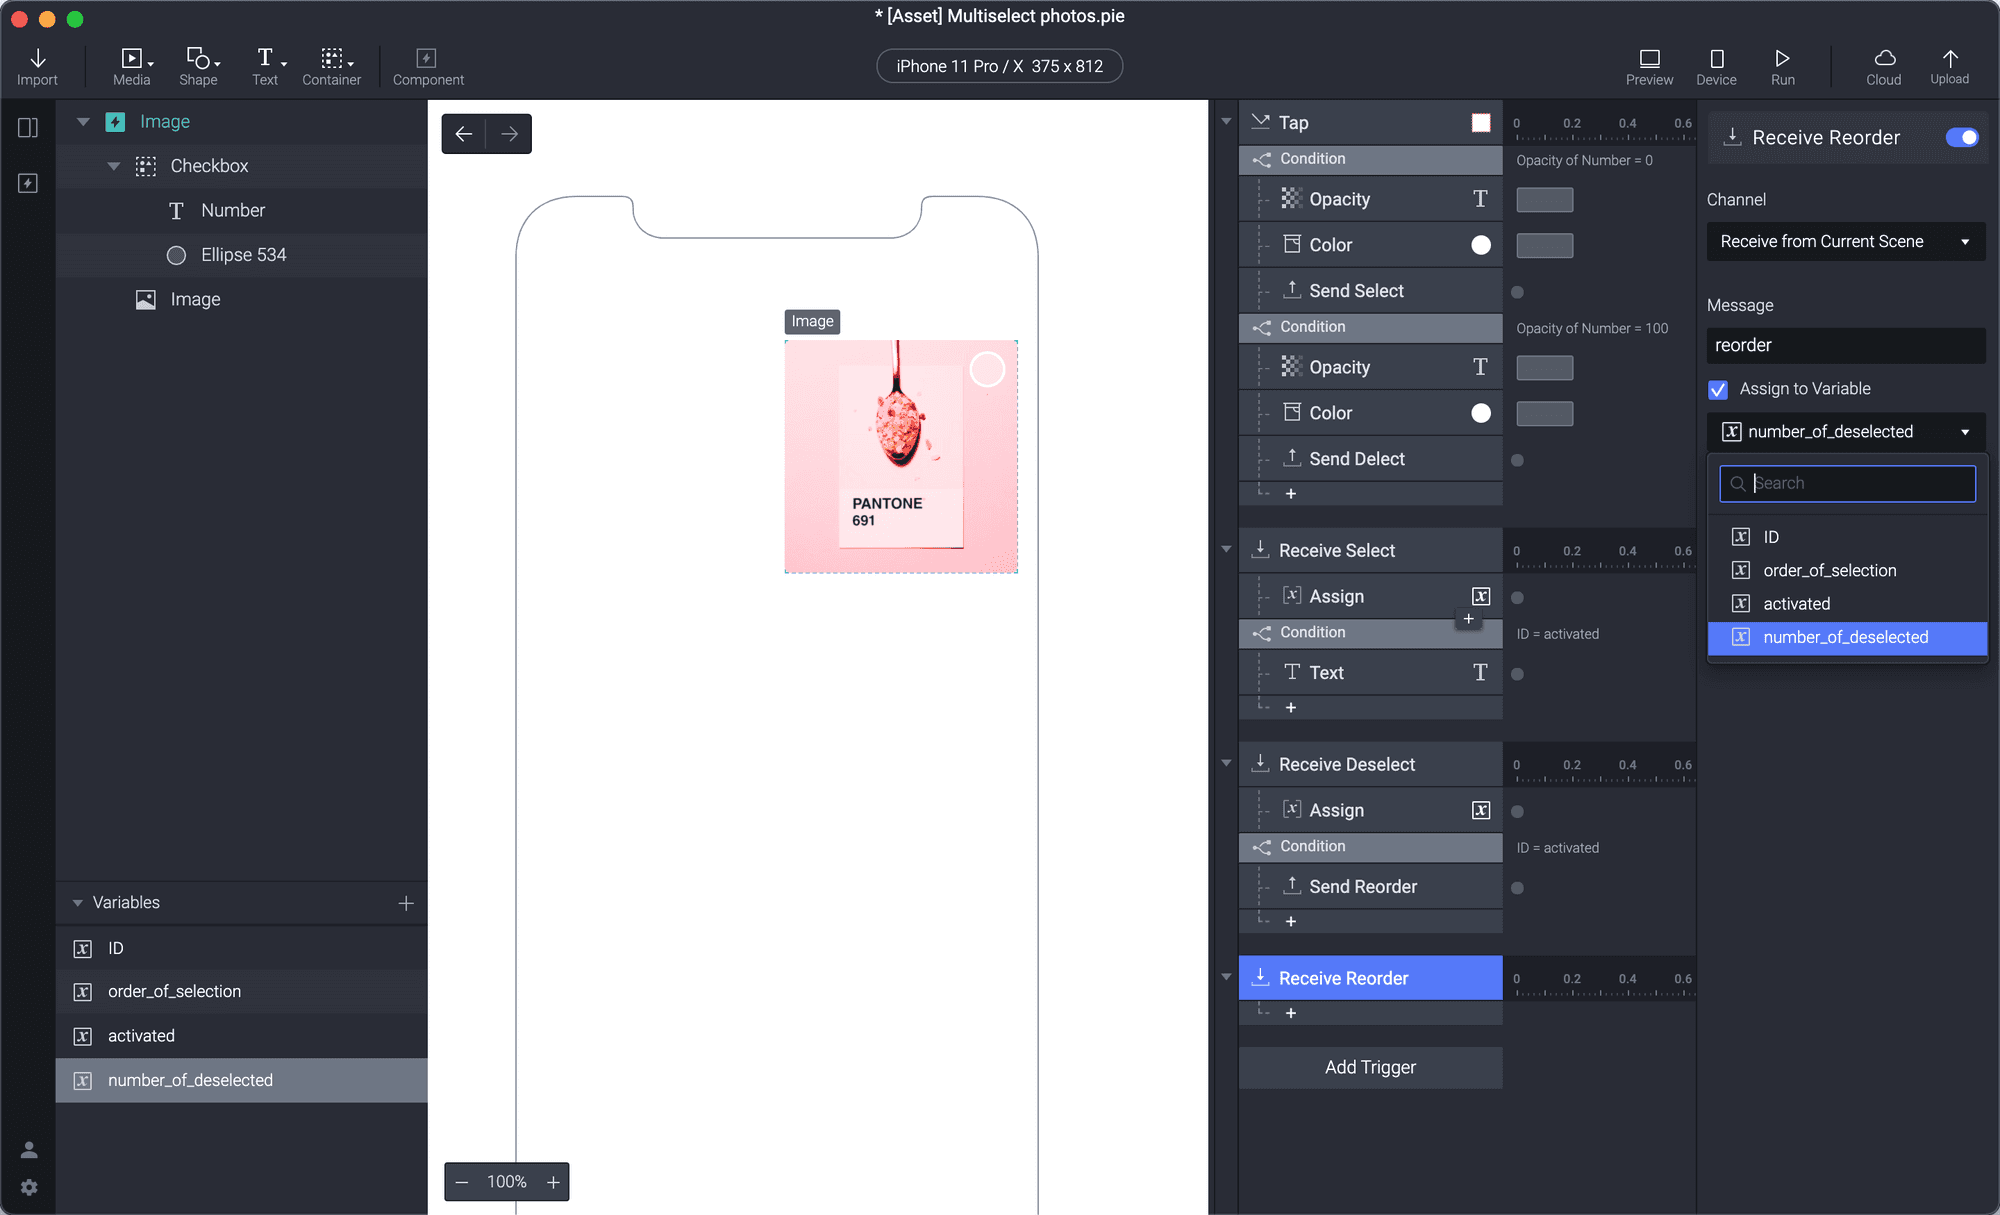Viewport: 2000px width, 1215px height.
Task: Click the Message field containing reorder
Action: 1846,346
